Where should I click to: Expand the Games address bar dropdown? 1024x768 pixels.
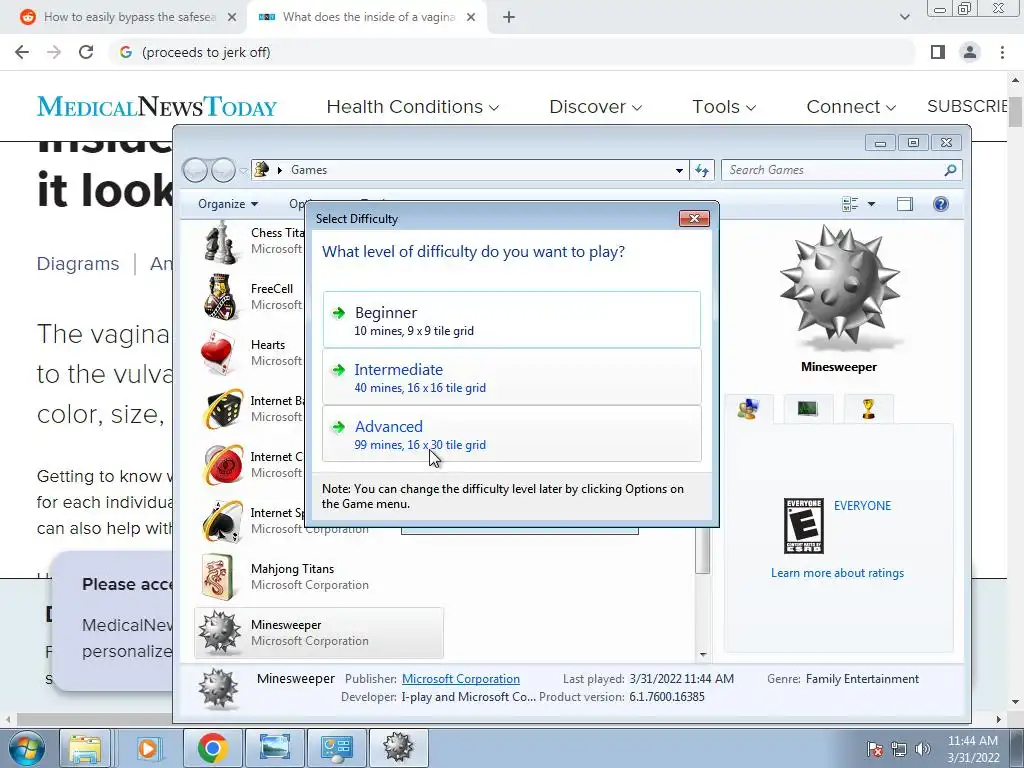click(x=679, y=170)
